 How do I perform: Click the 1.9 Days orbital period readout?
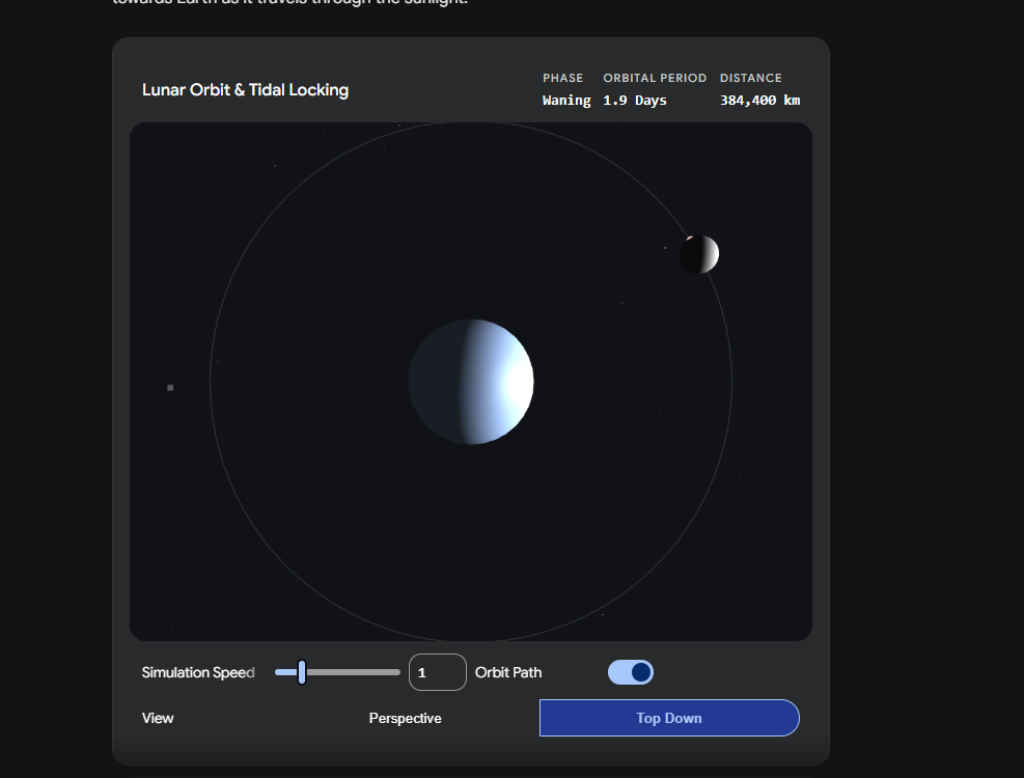tap(634, 100)
